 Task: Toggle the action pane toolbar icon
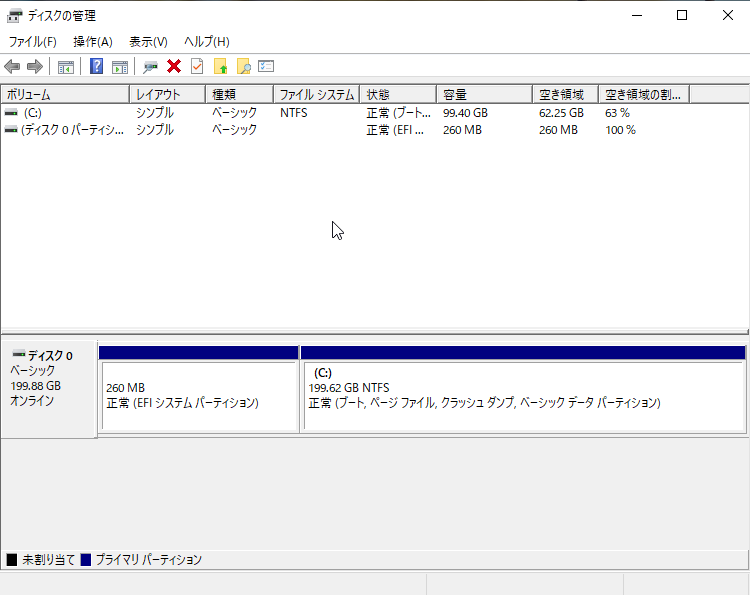[120, 66]
